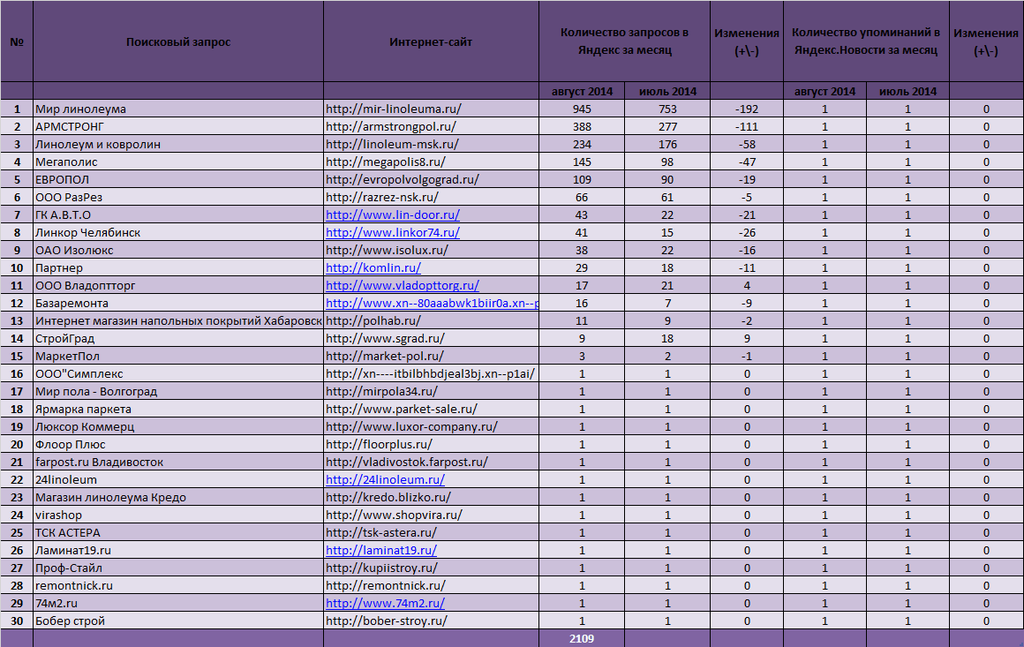Click the change value -192 cell
This screenshot has width=1024, height=647.
pos(746,109)
